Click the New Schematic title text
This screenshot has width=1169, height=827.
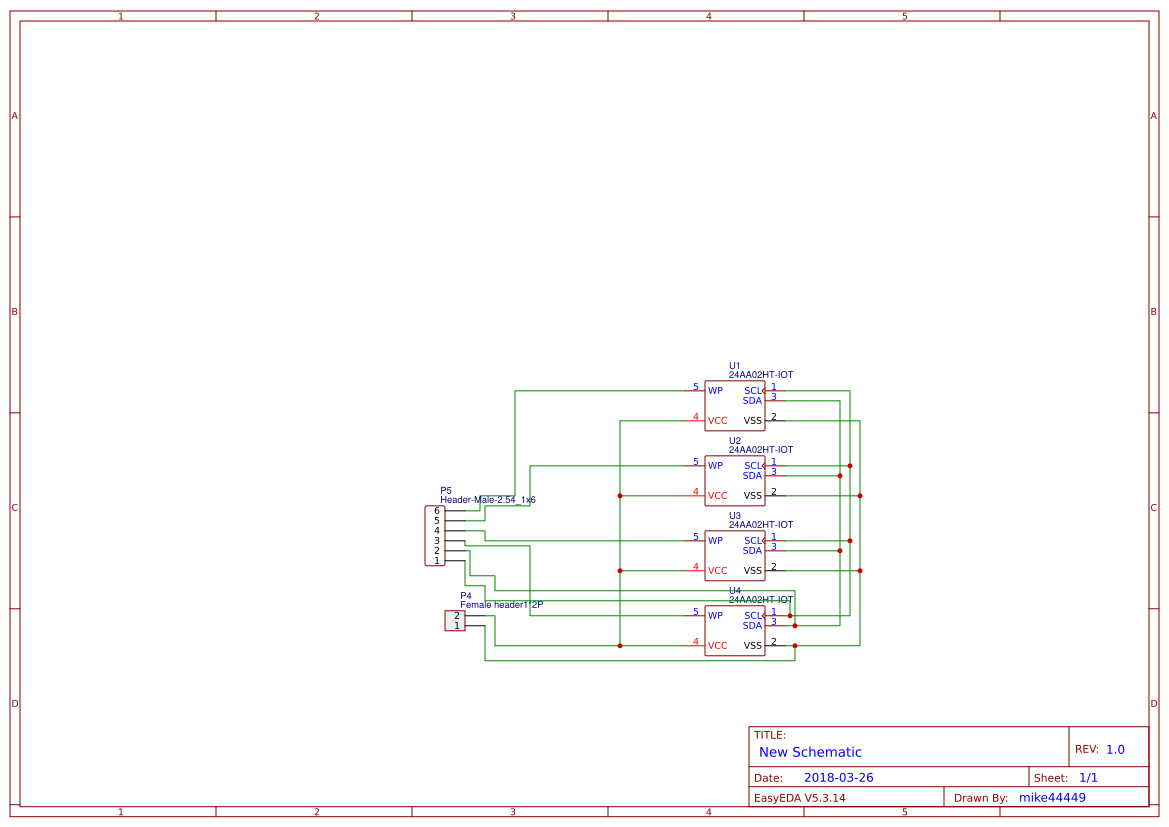(810, 752)
